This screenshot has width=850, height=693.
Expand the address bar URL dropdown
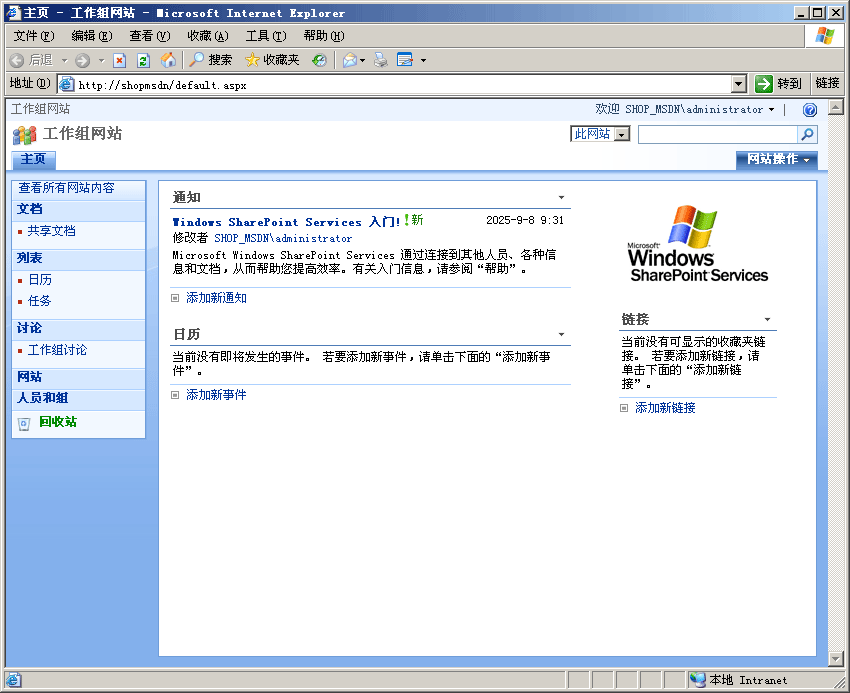point(738,84)
